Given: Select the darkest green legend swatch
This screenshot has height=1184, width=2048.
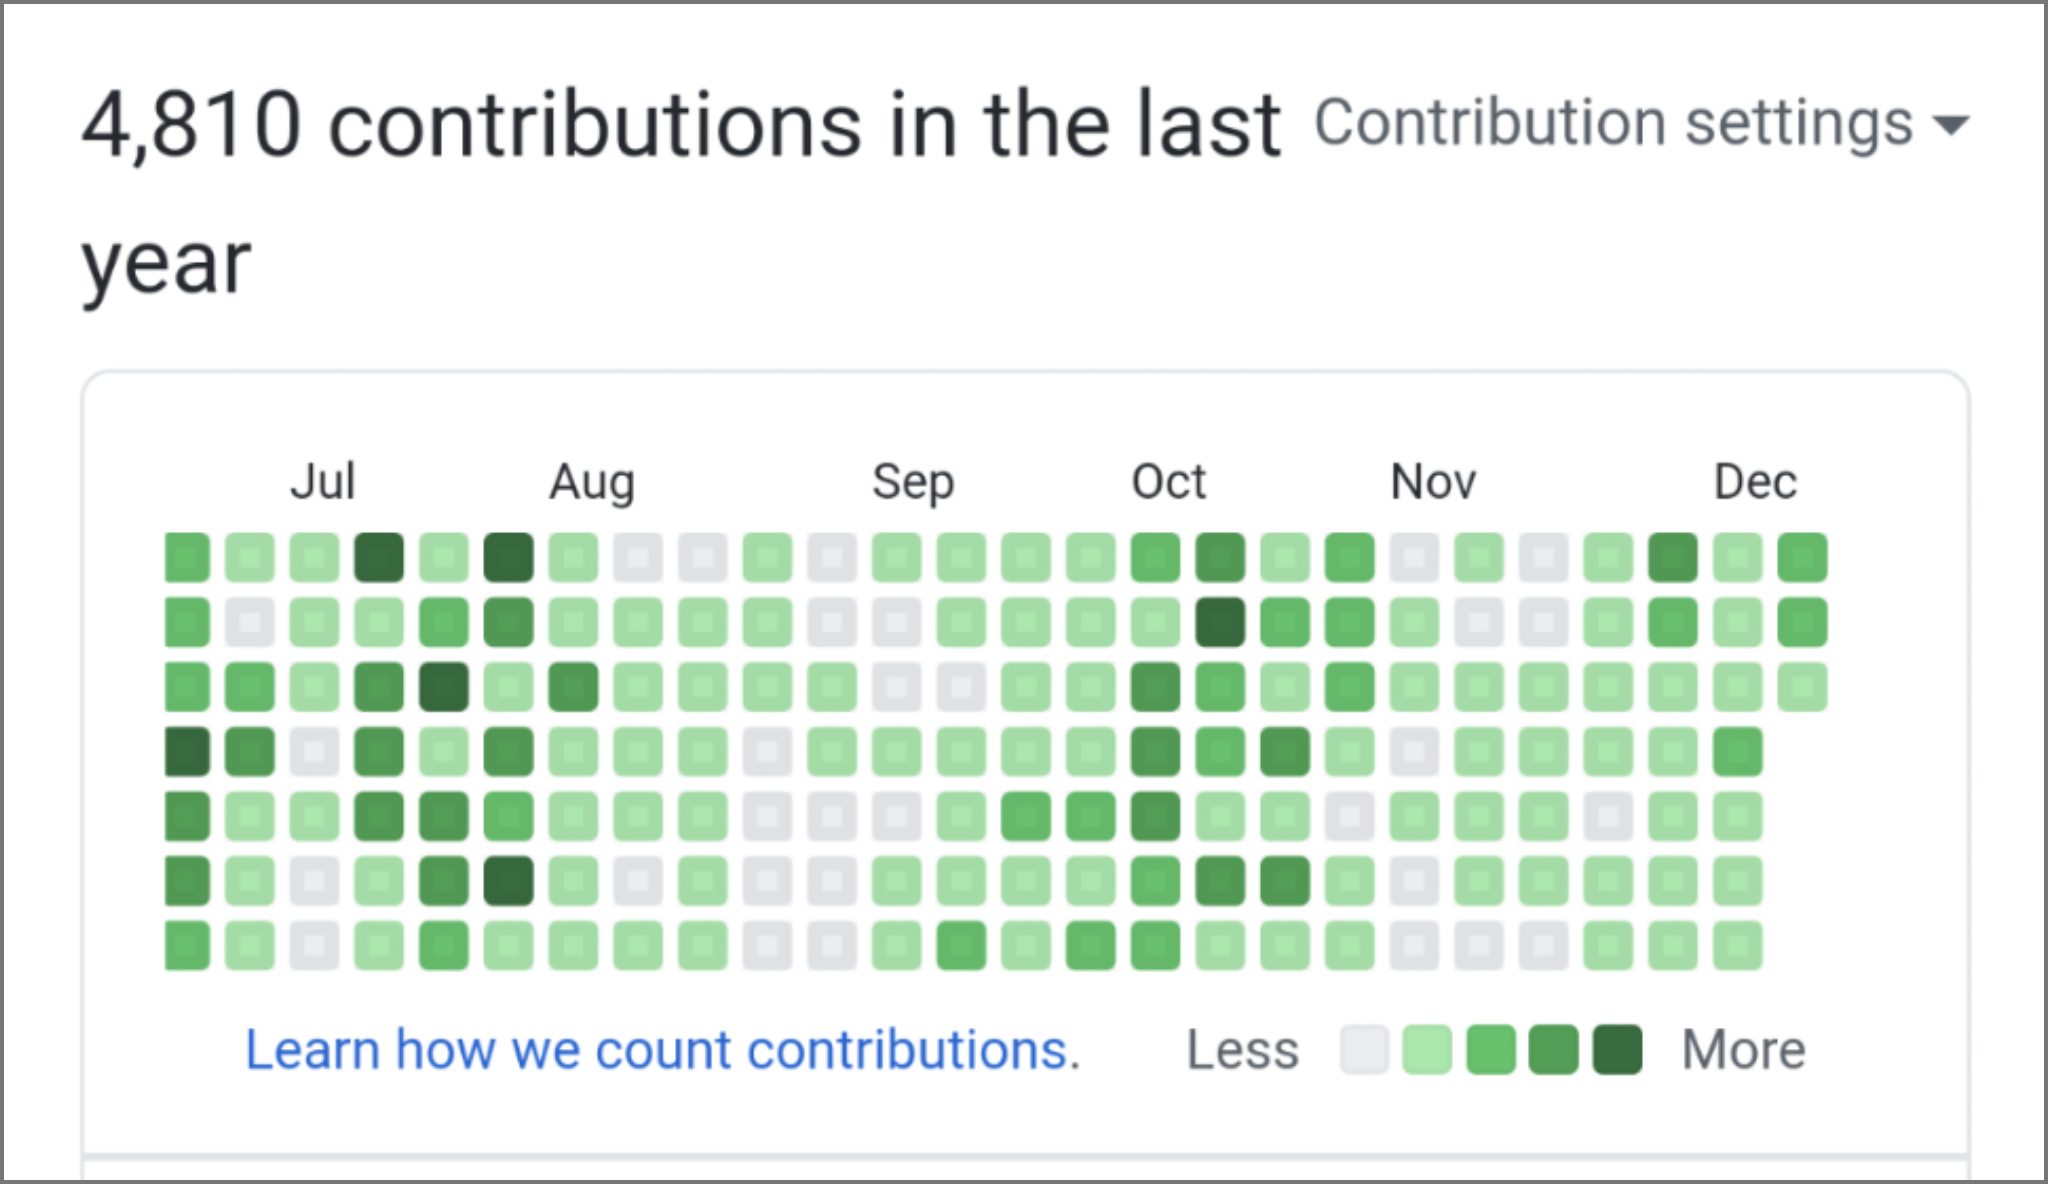Looking at the screenshot, I should [1617, 1050].
